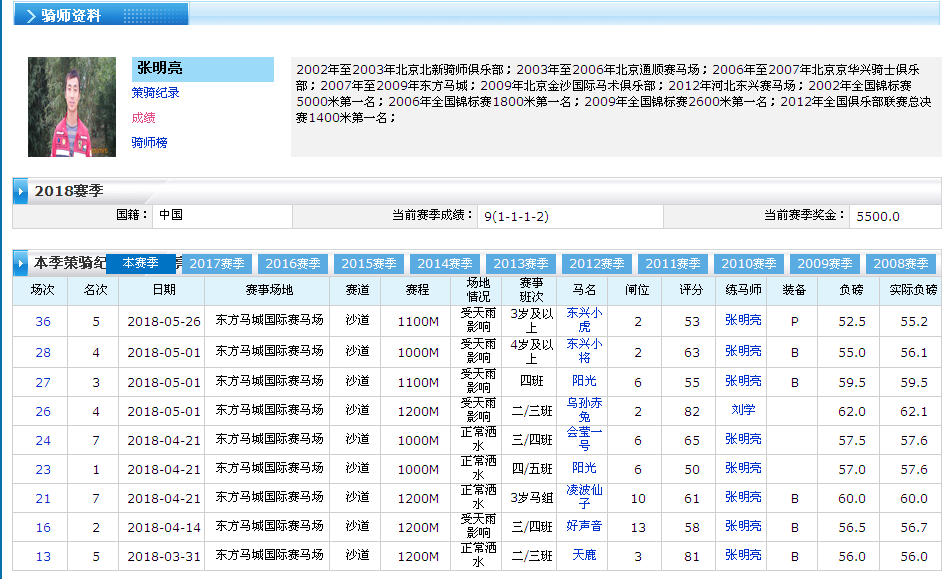The image size is (952, 579).
Task: View the 2012赛季 tab
Action: click(x=597, y=264)
